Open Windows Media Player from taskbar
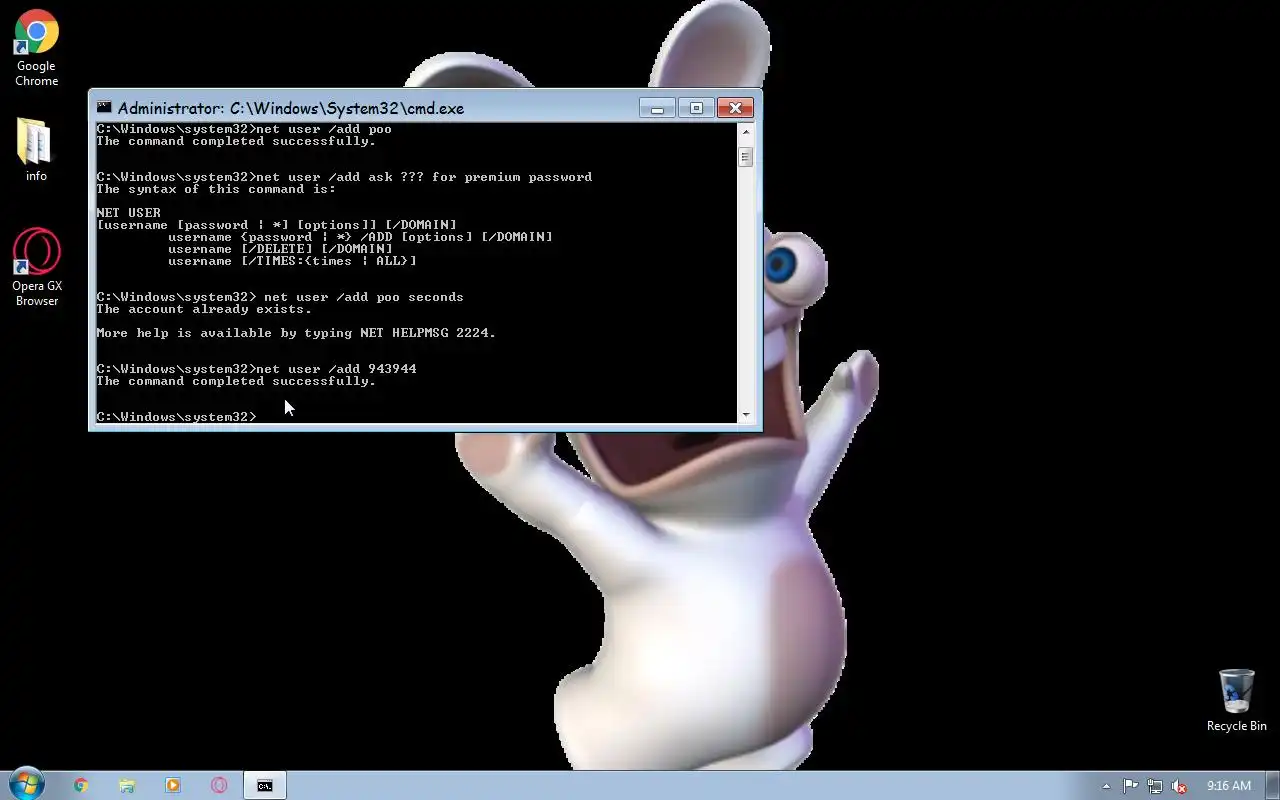This screenshot has height=800, width=1280. coord(173,786)
